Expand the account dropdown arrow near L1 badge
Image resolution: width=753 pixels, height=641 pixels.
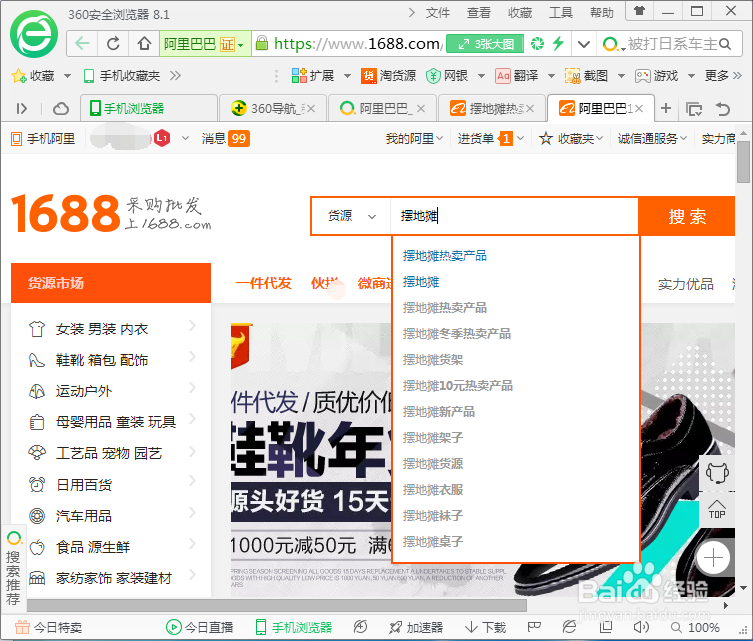[185, 139]
